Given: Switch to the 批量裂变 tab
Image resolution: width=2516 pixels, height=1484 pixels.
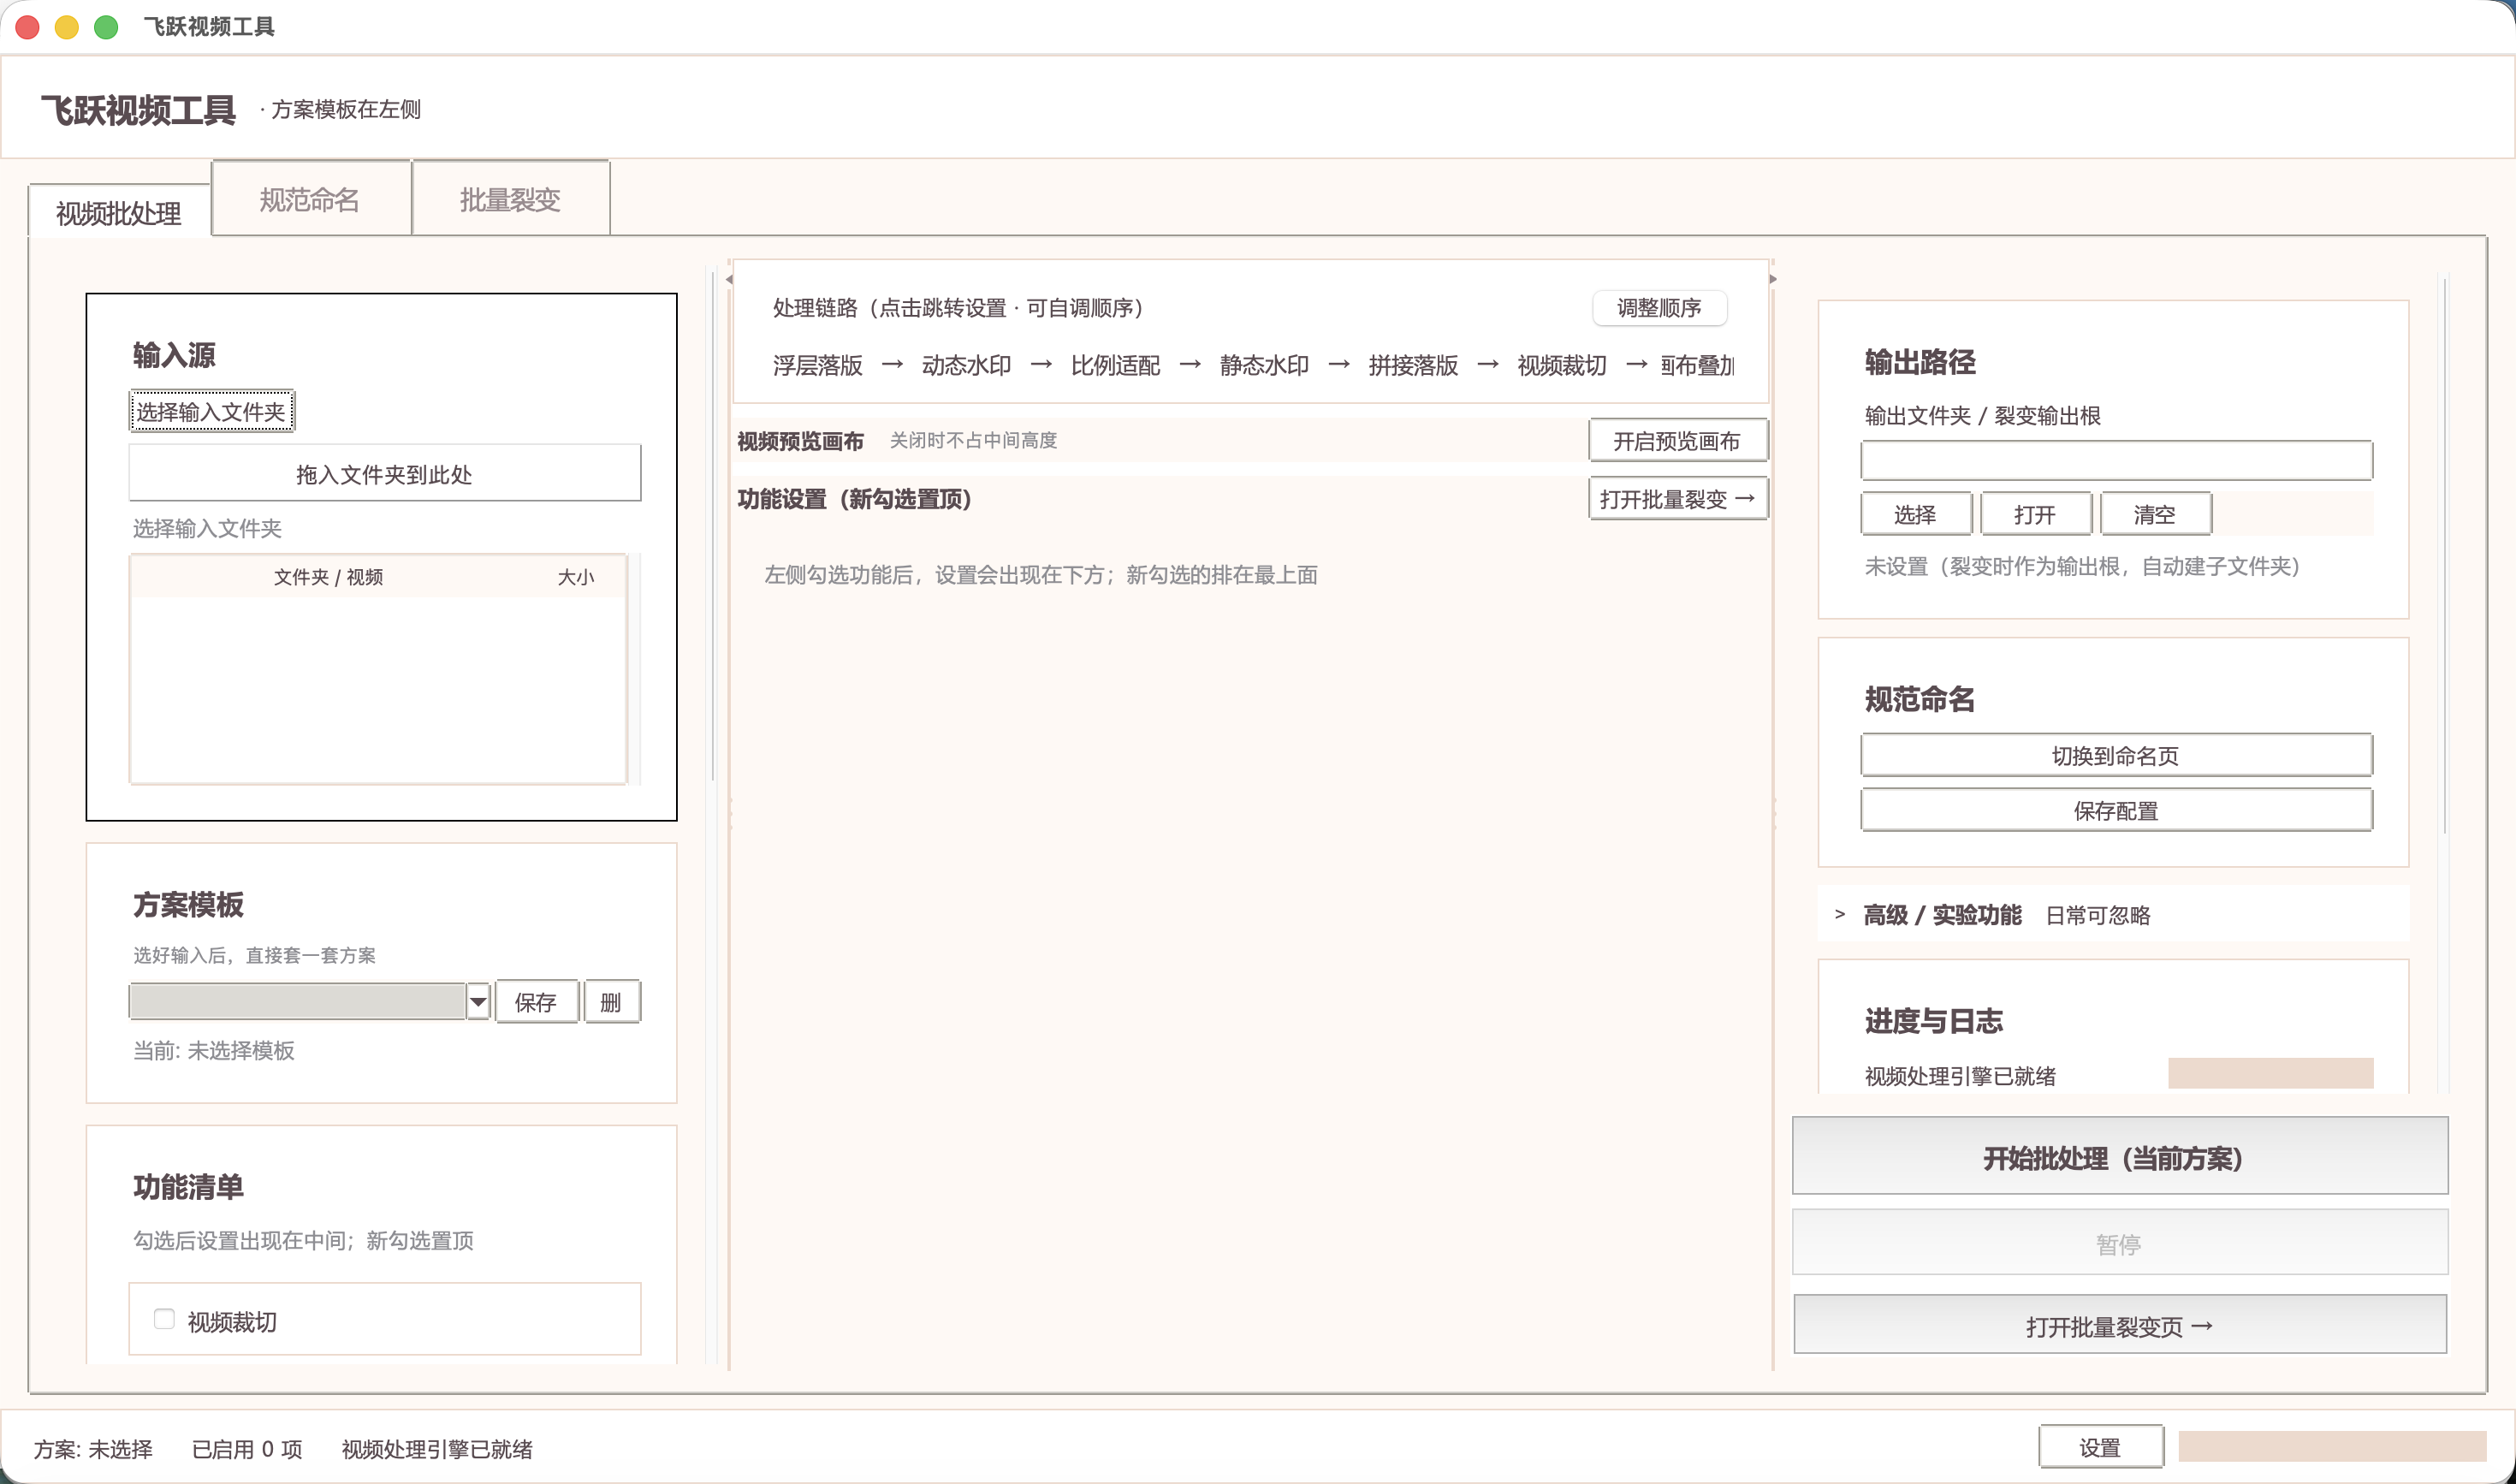Looking at the screenshot, I should click(510, 199).
